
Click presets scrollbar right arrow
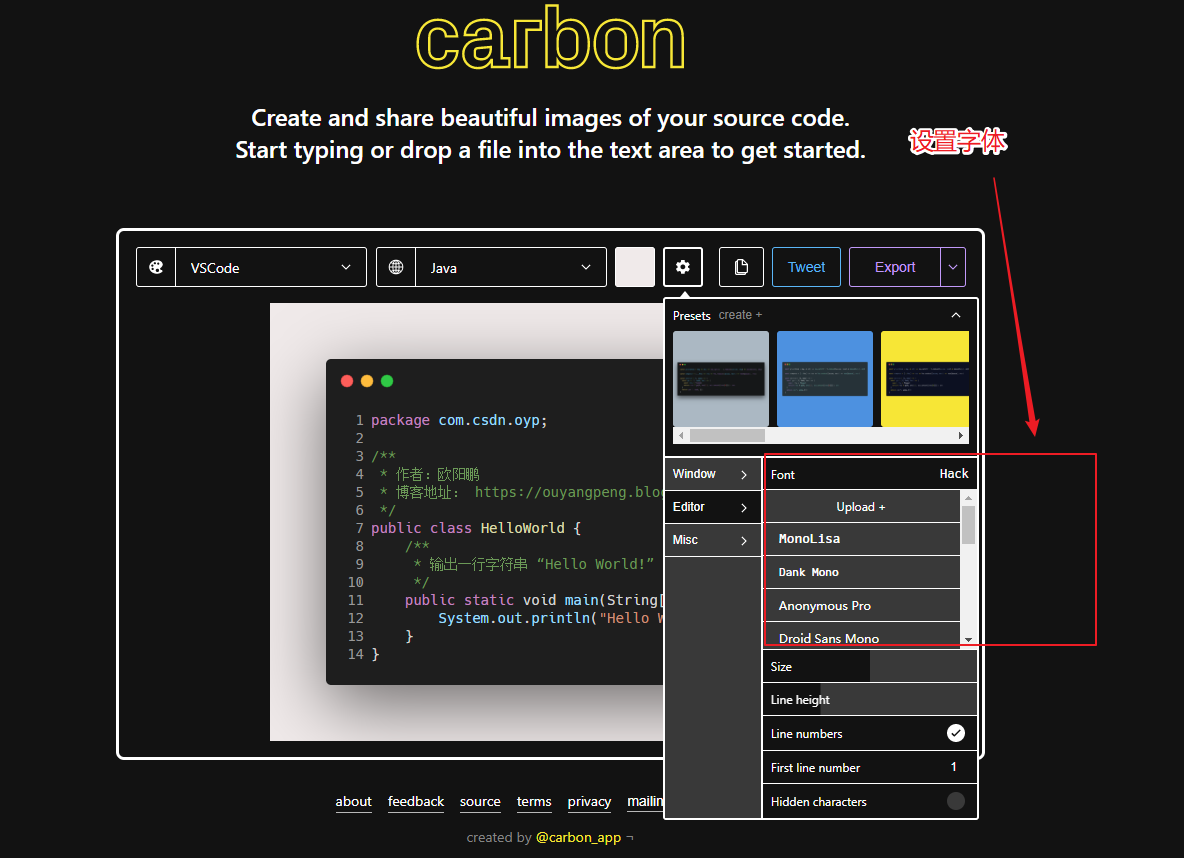click(x=960, y=436)
